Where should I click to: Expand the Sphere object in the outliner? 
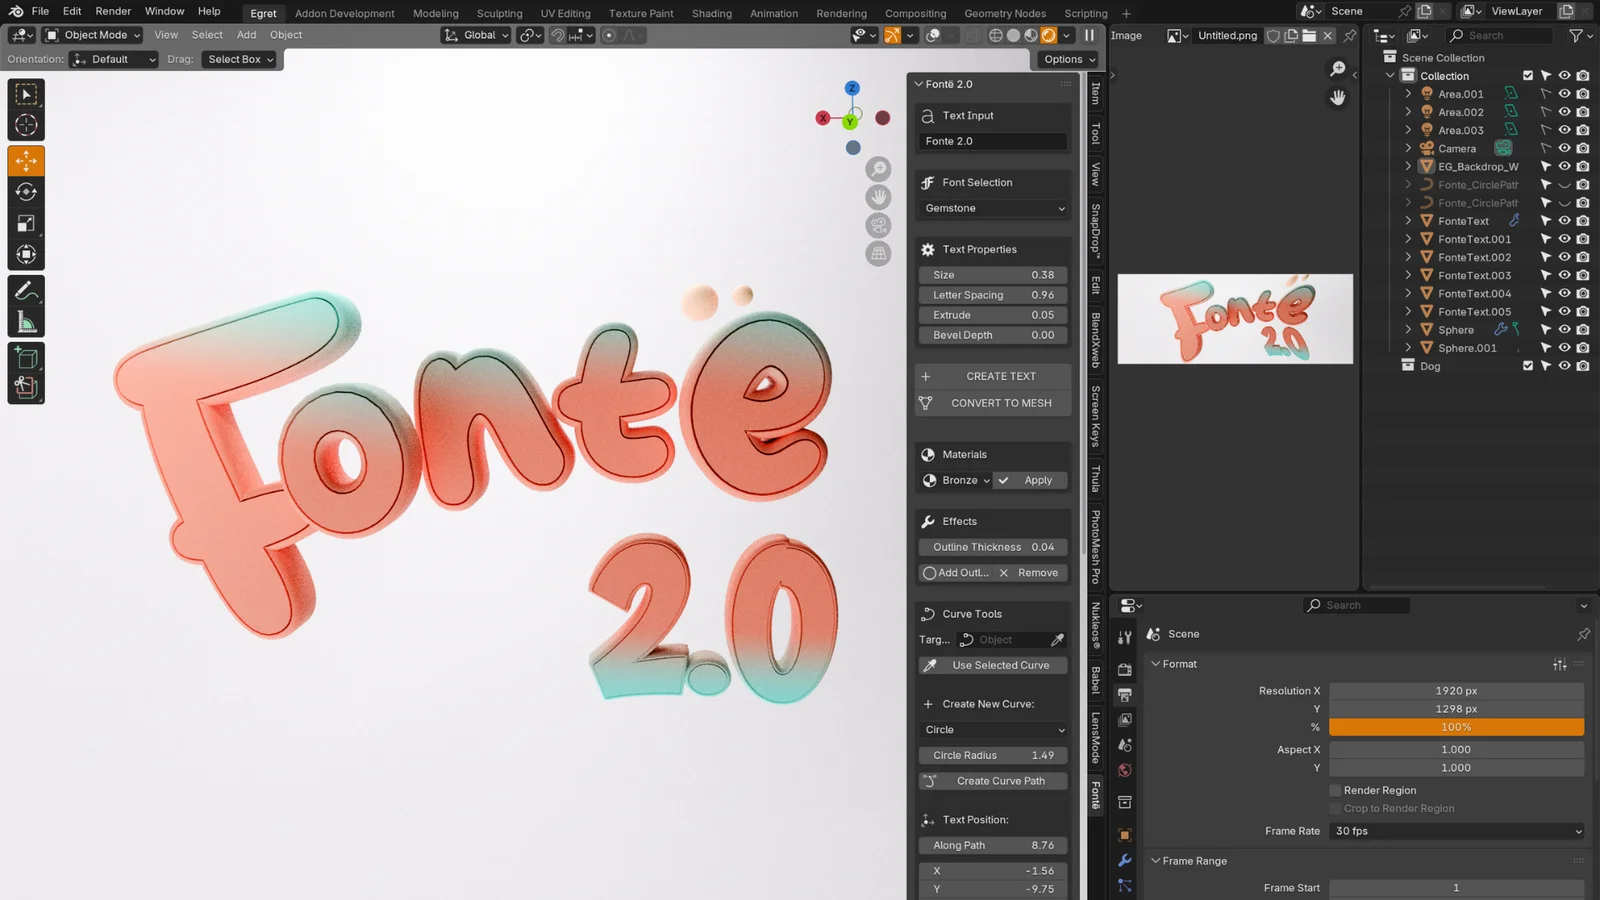[1410, 329]
